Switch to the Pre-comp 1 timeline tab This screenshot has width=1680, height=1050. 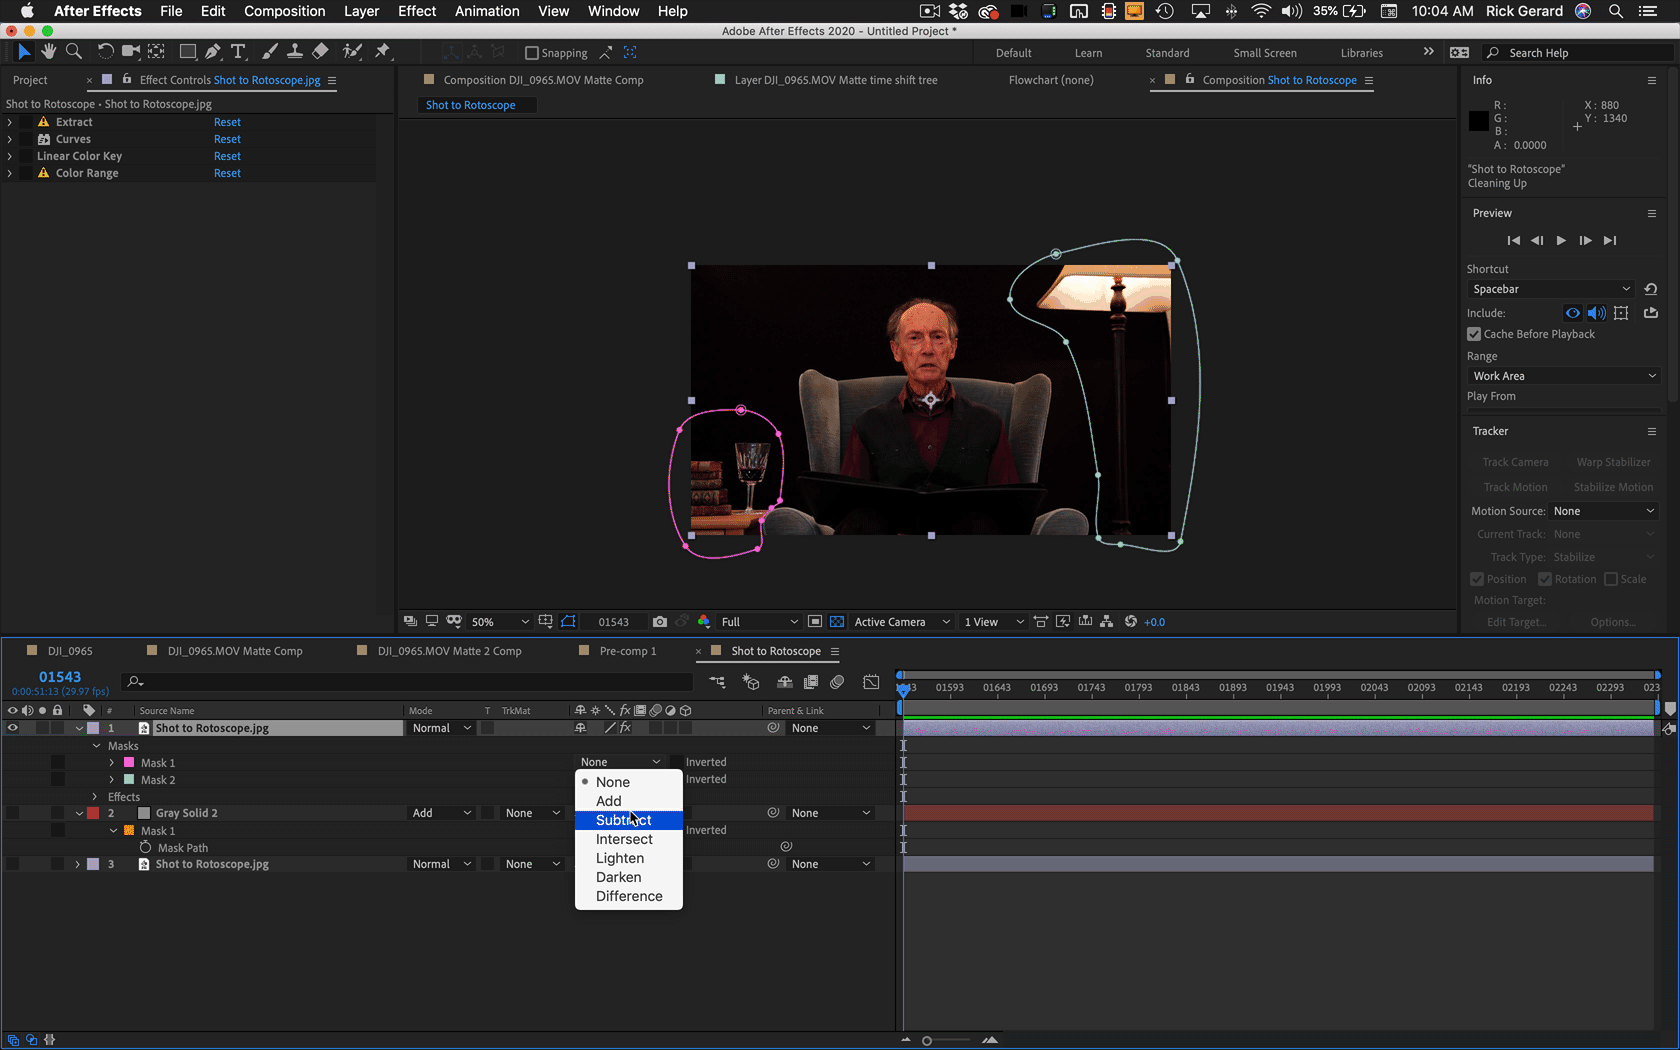(x=628, y=651)
